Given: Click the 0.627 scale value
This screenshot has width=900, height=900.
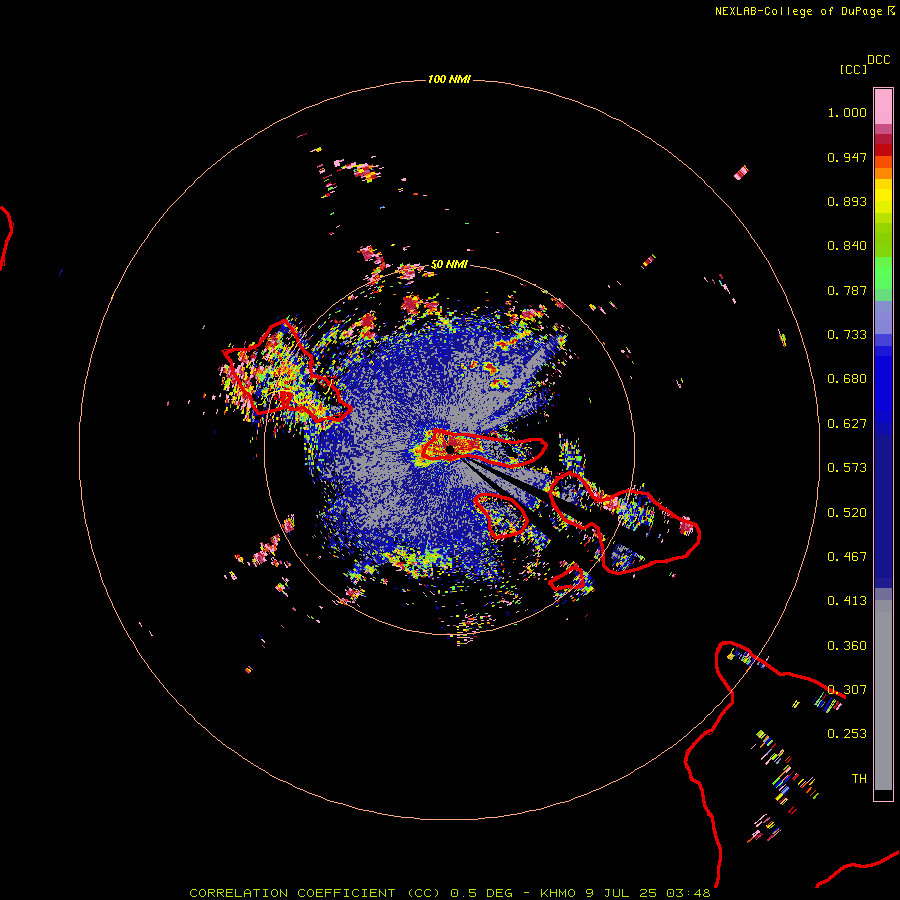Looking at the screenshot, I should tap(847, 424).
